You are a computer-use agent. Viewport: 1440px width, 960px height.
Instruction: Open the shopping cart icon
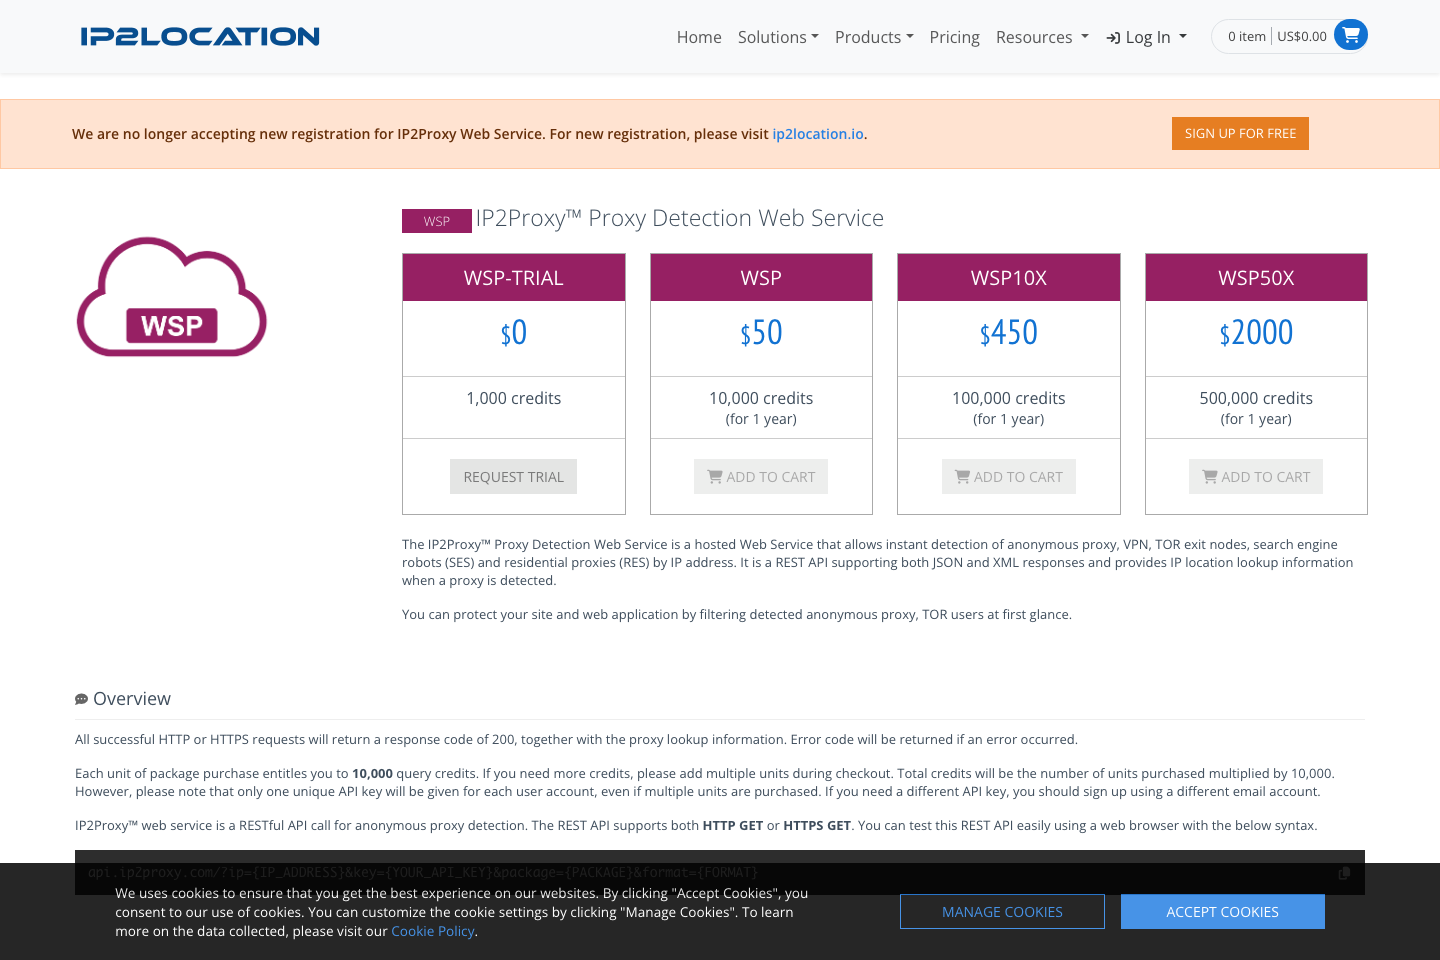pos(1351,34)
